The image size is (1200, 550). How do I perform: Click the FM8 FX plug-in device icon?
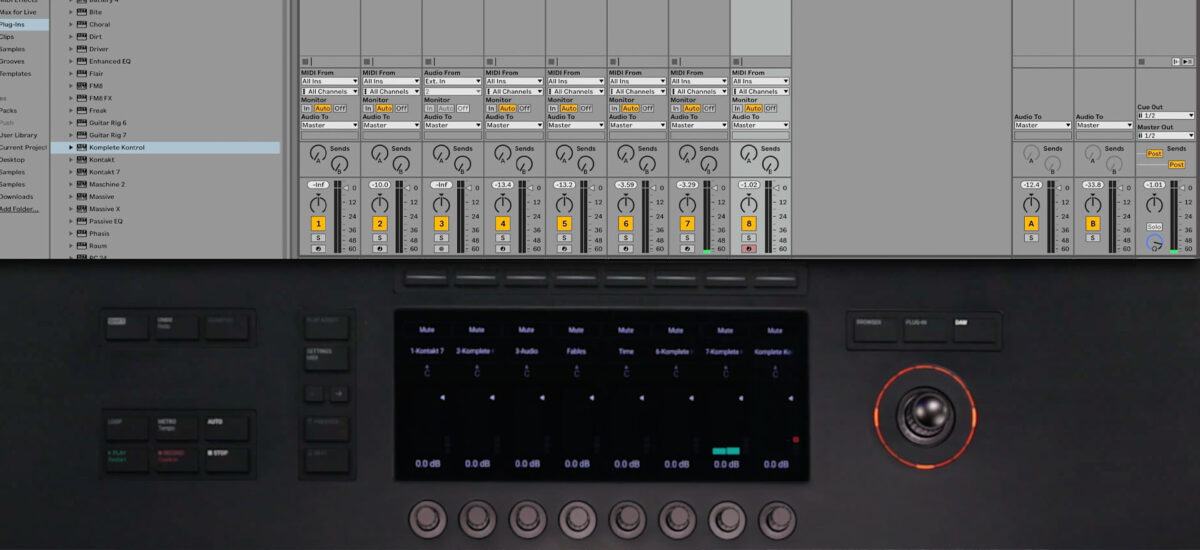[82, 98]
